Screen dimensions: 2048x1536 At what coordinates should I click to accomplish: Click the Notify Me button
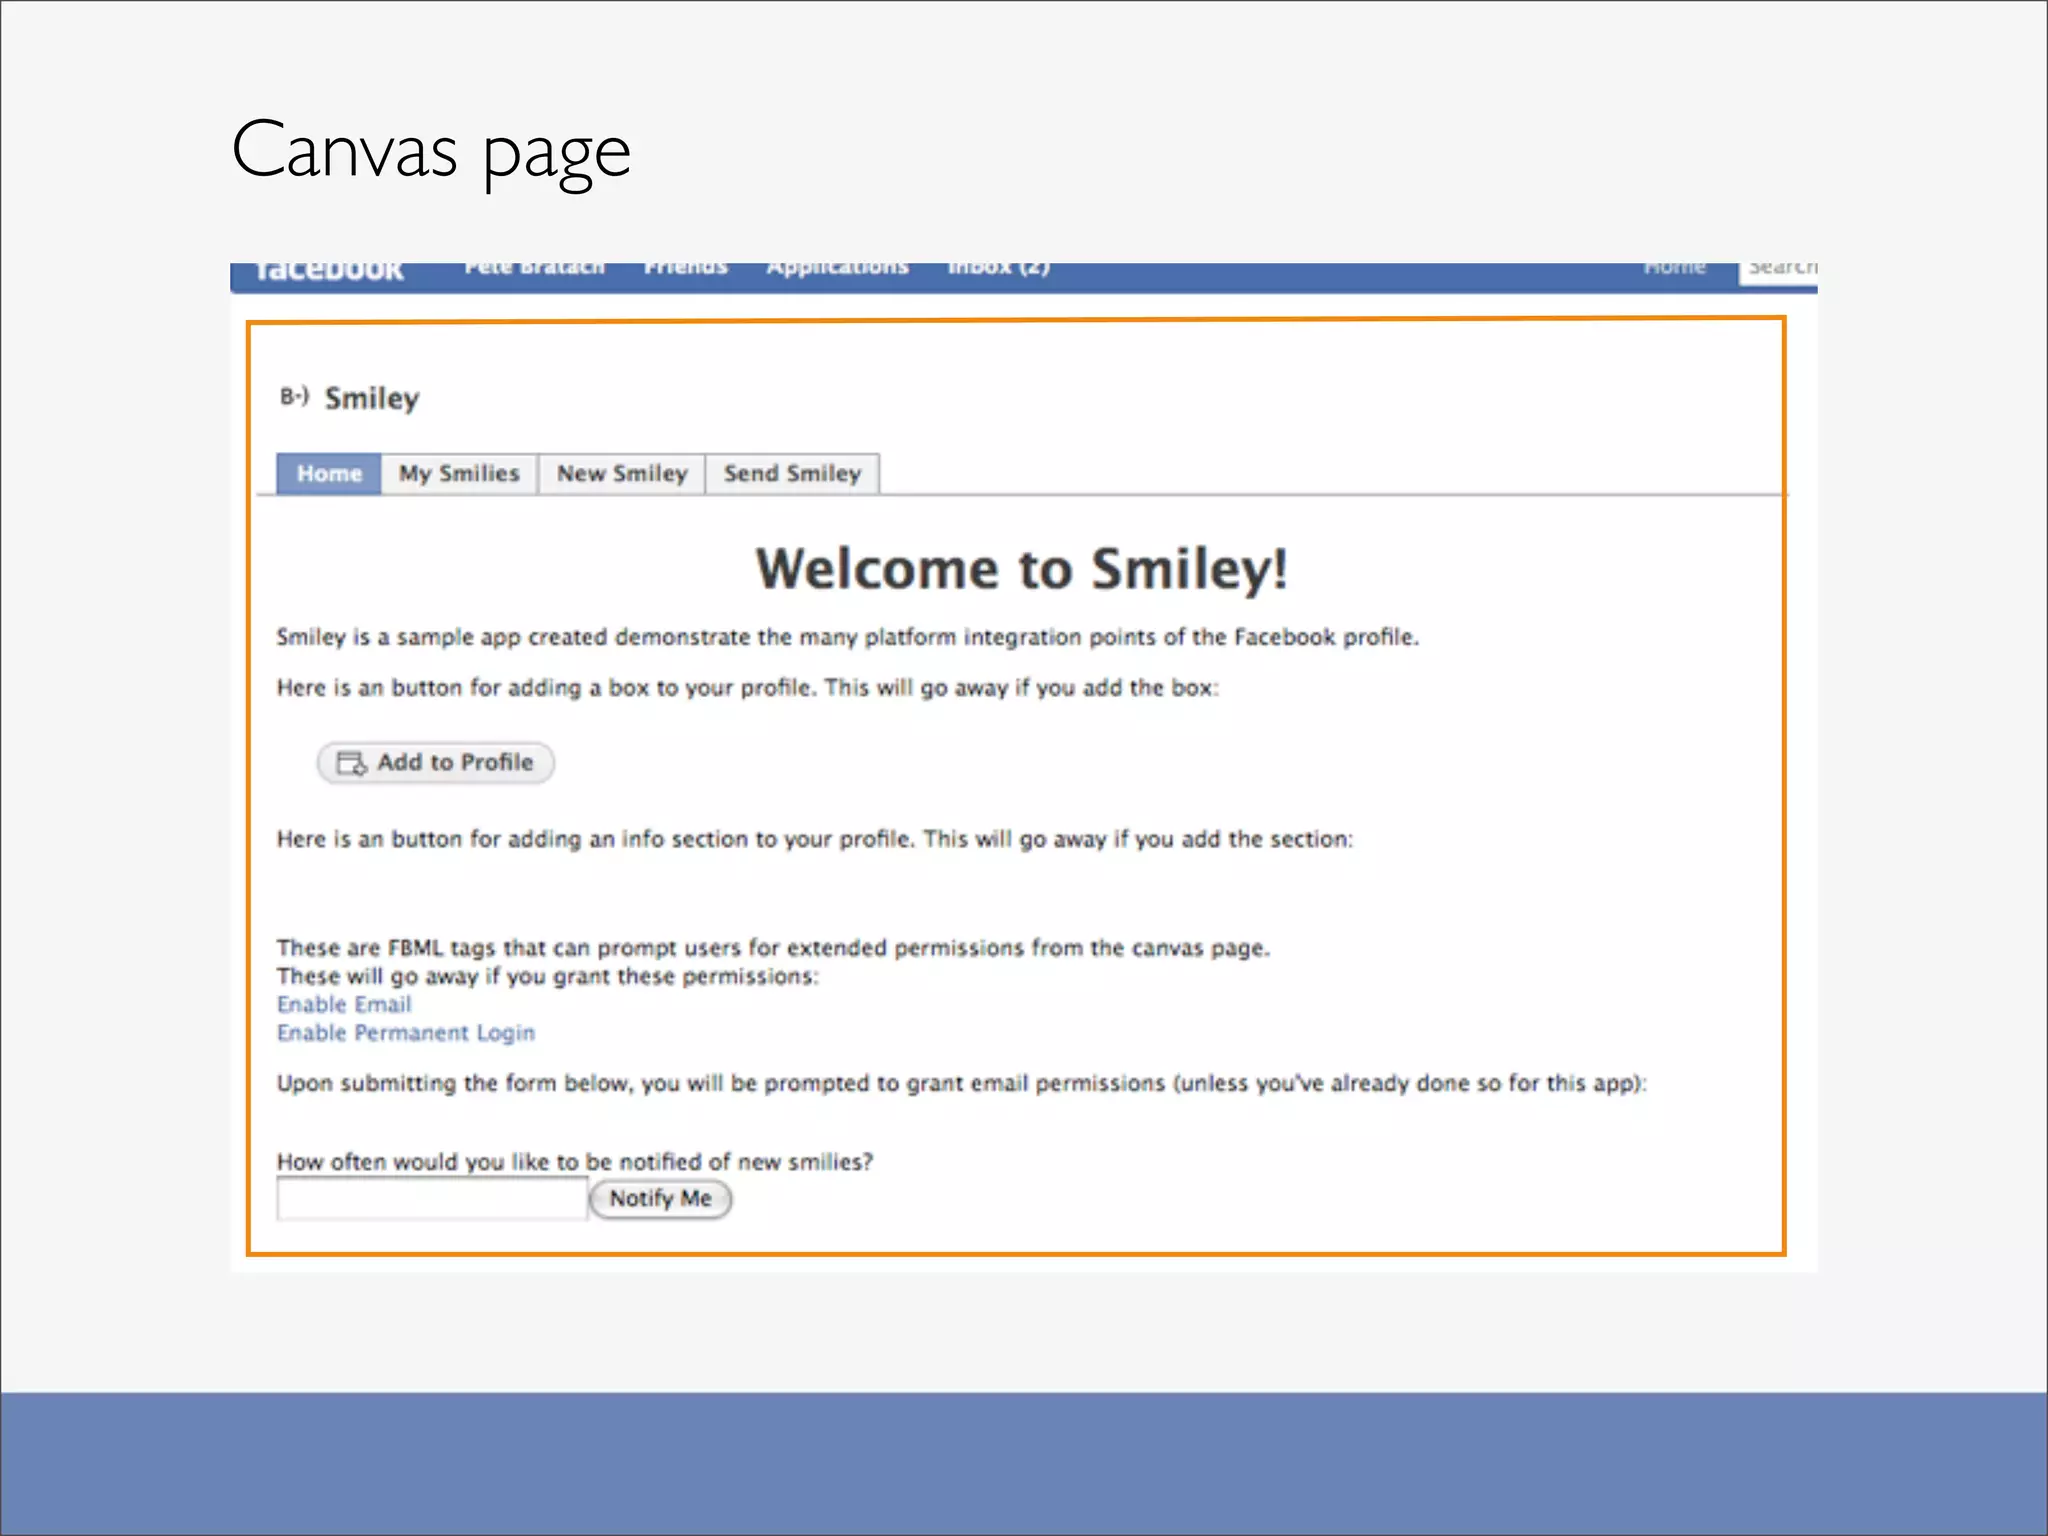coord(661,1199)
